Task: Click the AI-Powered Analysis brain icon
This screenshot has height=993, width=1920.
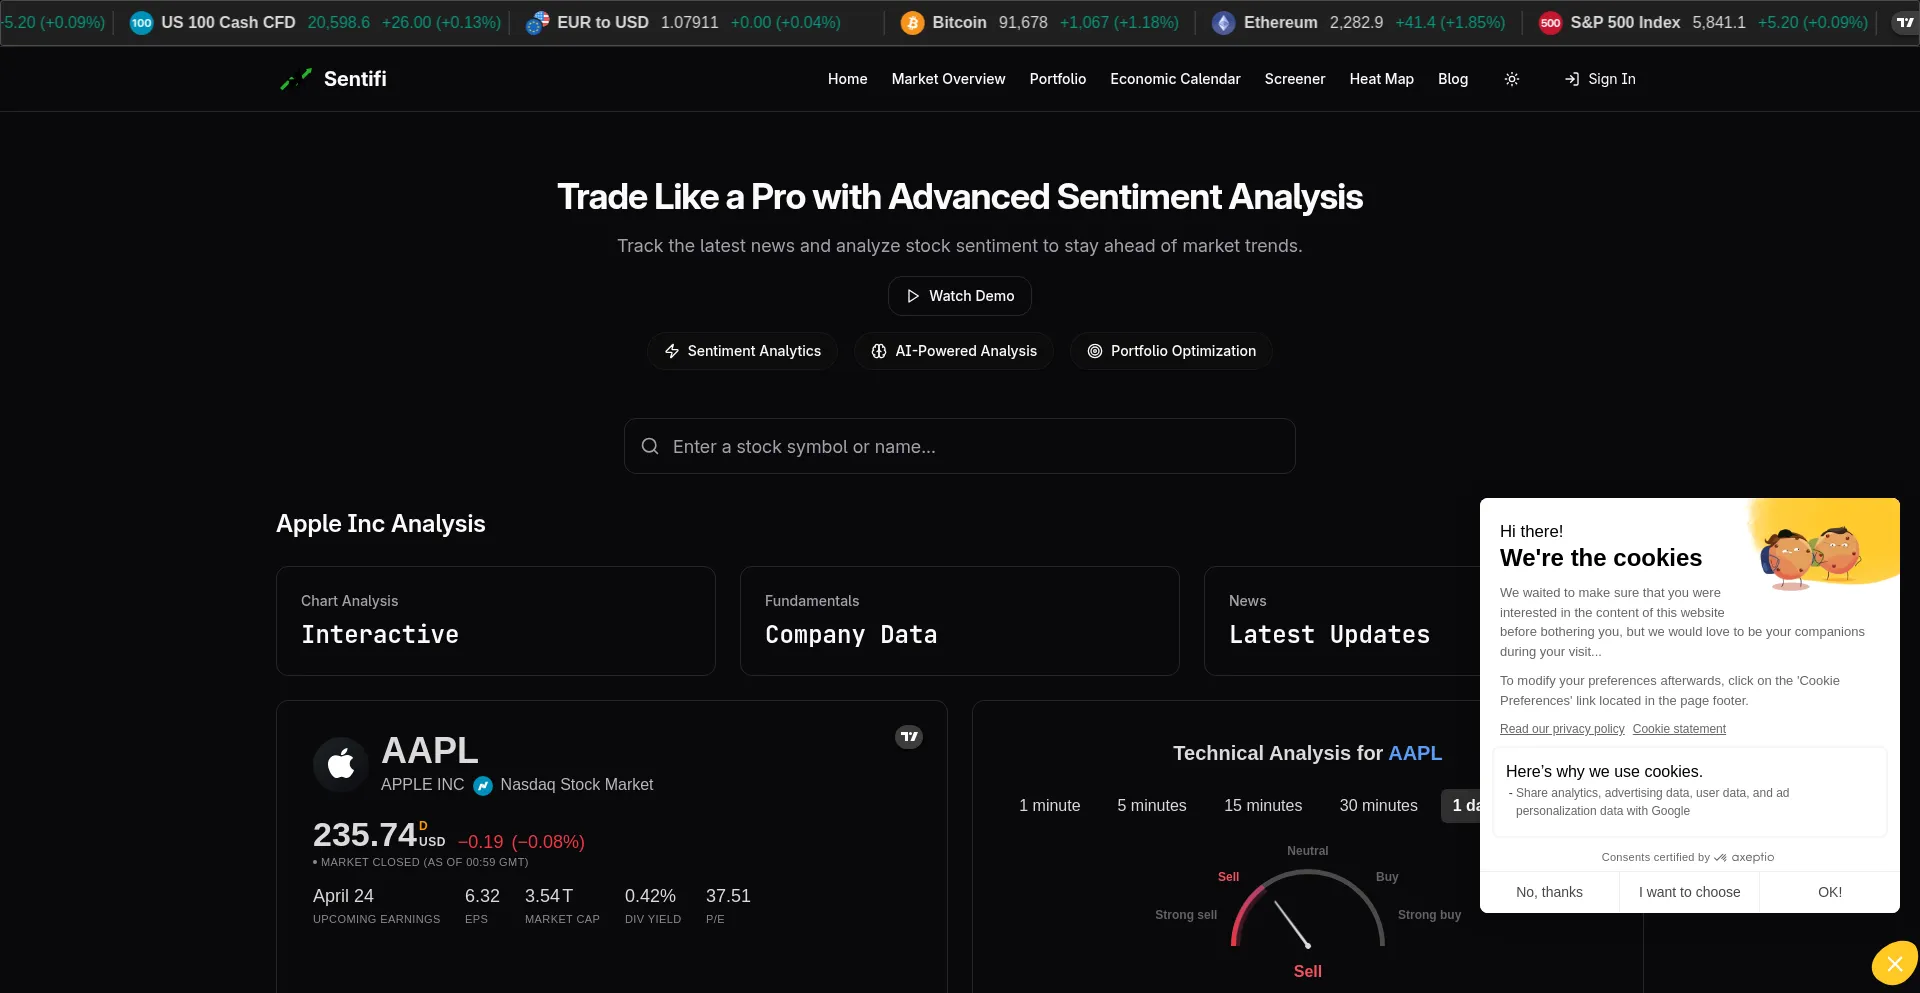Action: click(879, 351)
